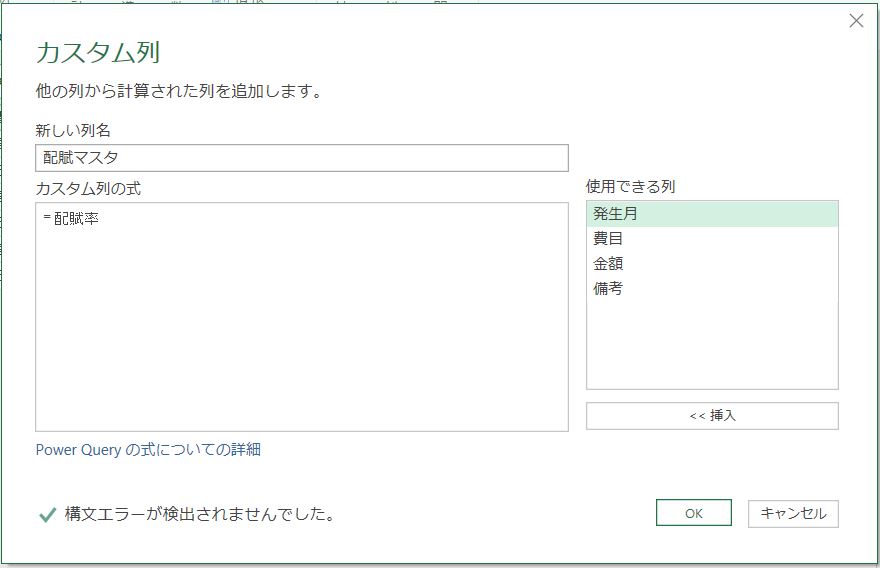Open Power Query の式についての詳細 link
880x568 pixels.
148,450
